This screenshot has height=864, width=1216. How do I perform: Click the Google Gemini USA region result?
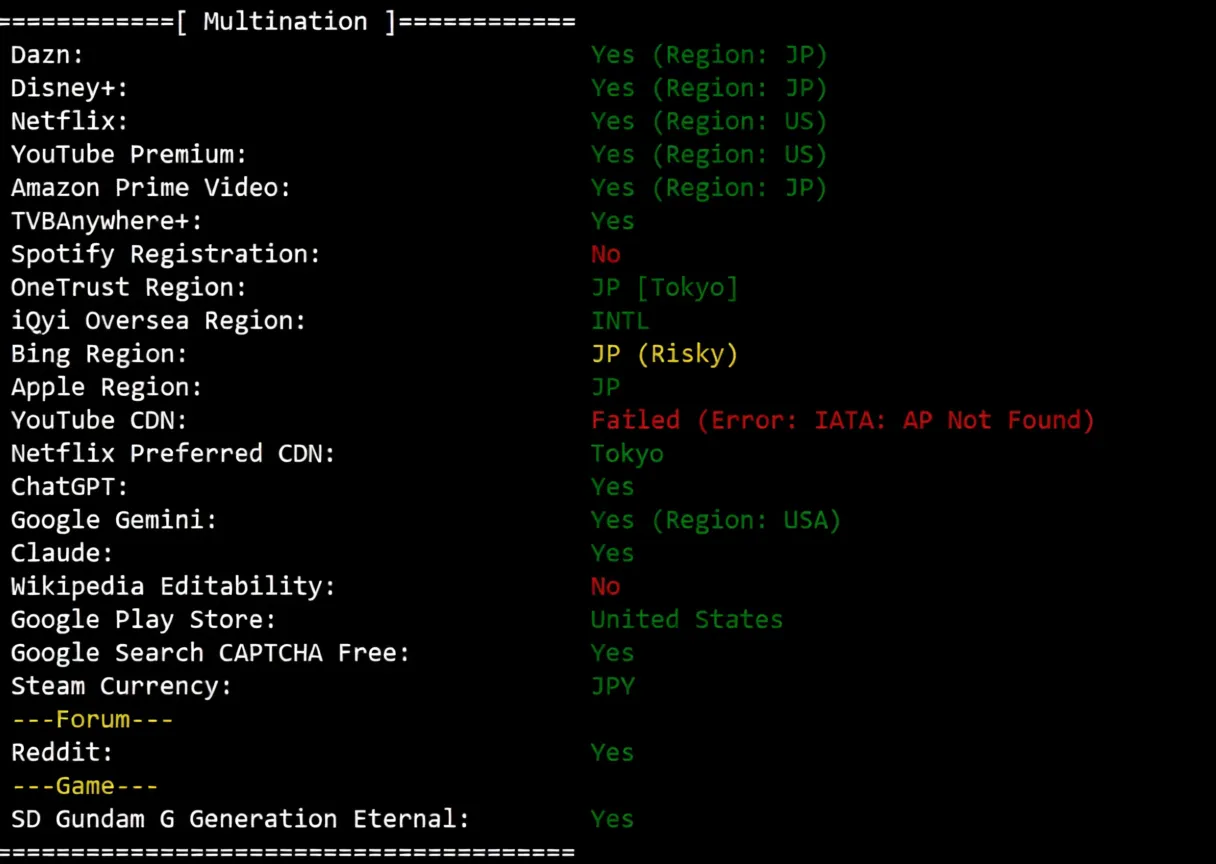(716, 520)
